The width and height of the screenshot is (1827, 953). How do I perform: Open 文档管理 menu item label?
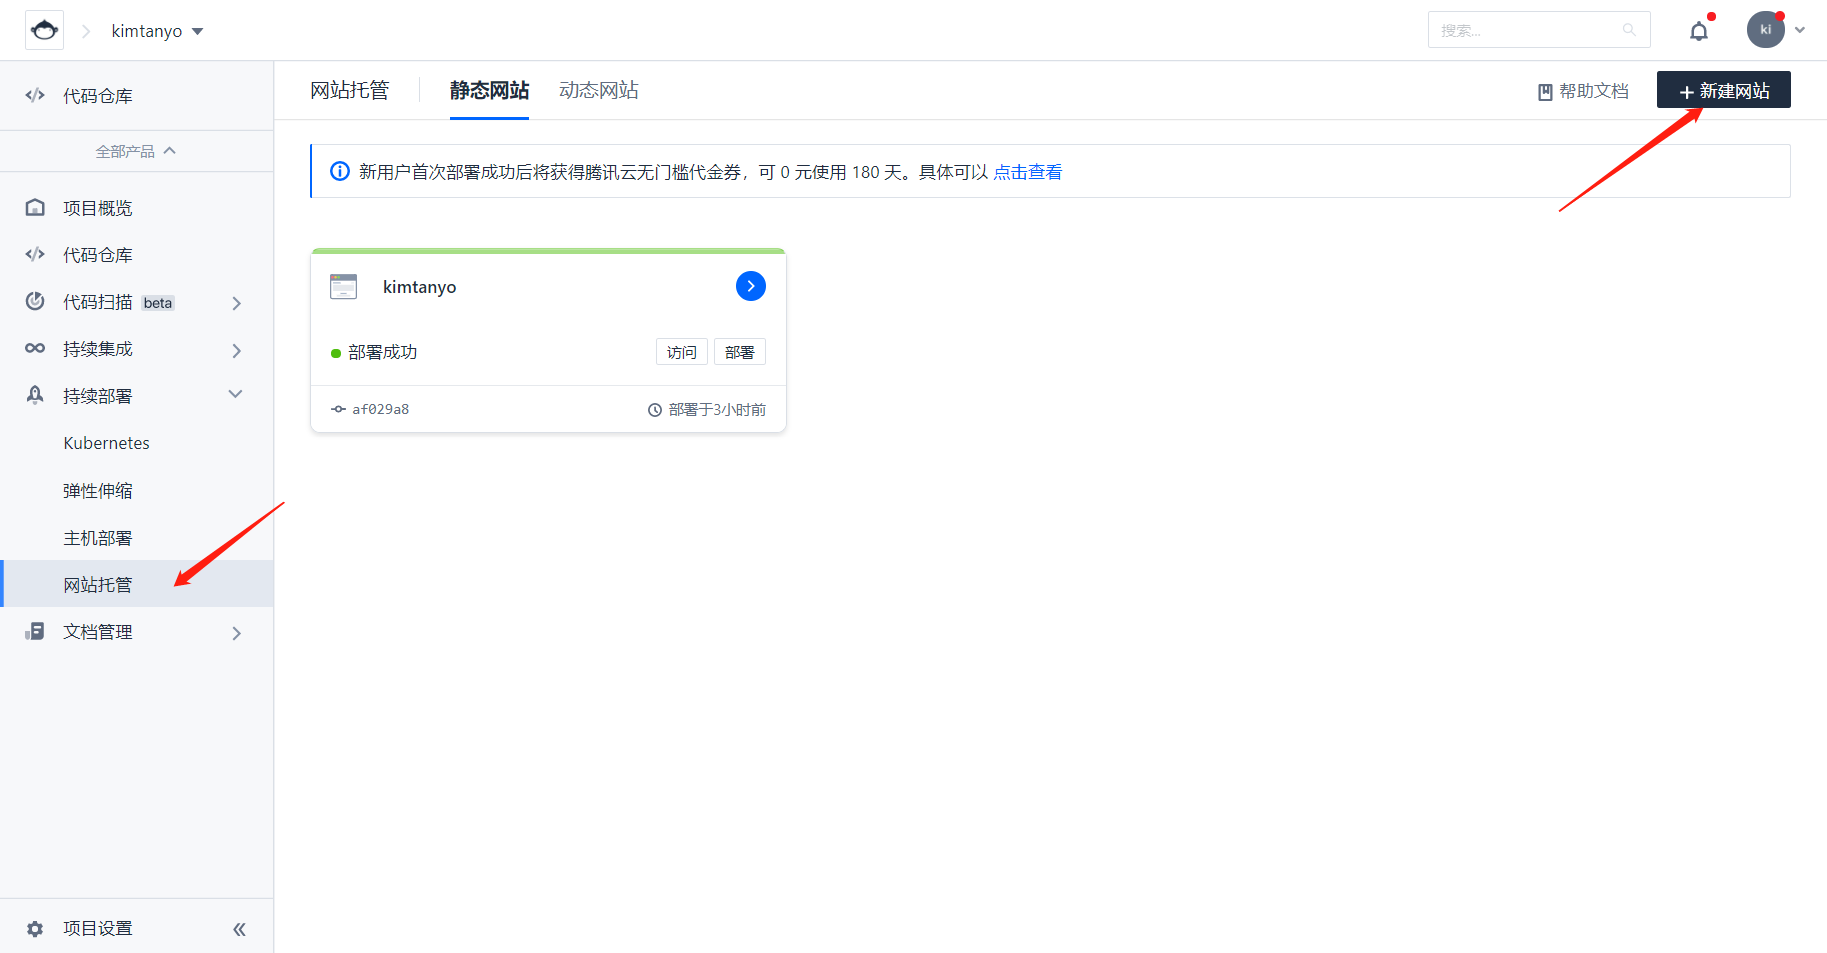click(x=98, y=632)
